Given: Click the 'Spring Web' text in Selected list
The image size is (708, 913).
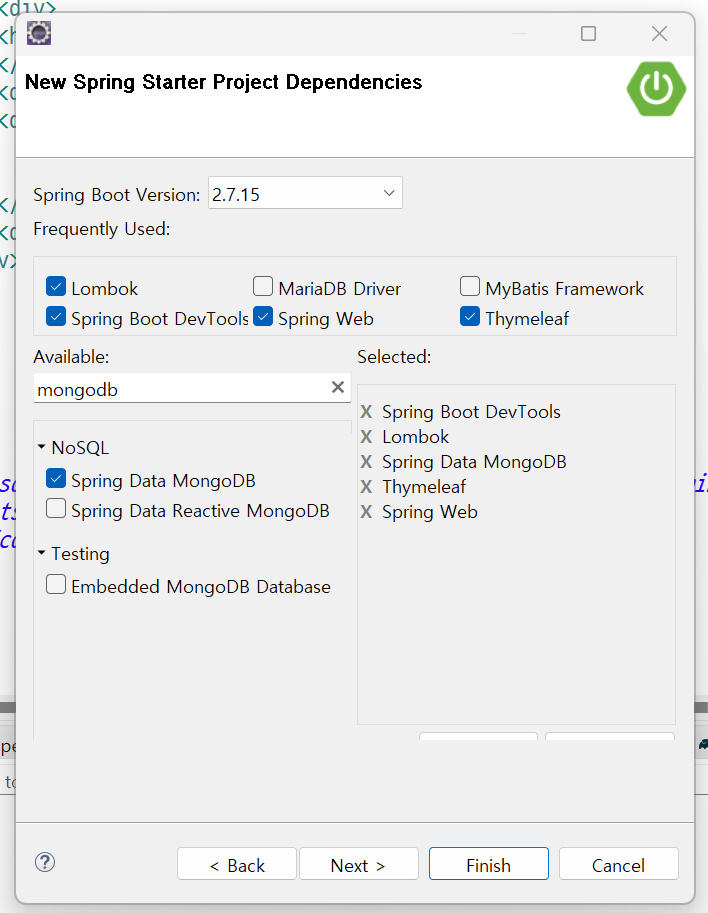Looking at the screenshot, I should [x=430, y=512].
